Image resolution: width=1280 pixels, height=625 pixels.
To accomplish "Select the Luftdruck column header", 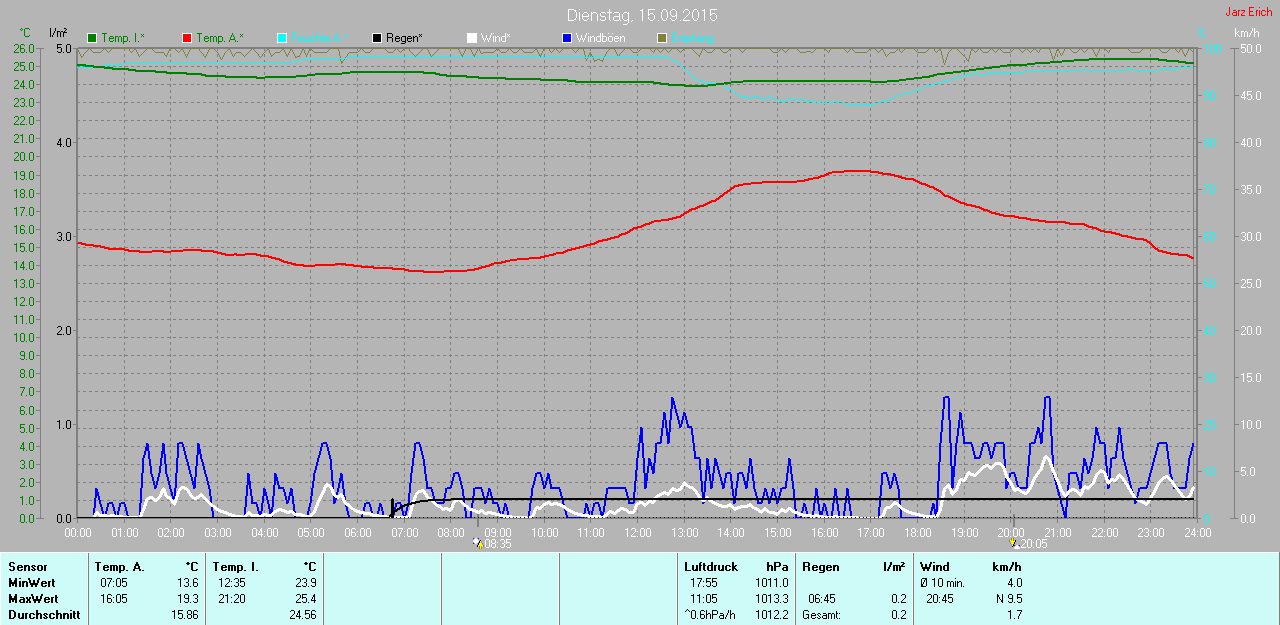I will coord(710,567).
